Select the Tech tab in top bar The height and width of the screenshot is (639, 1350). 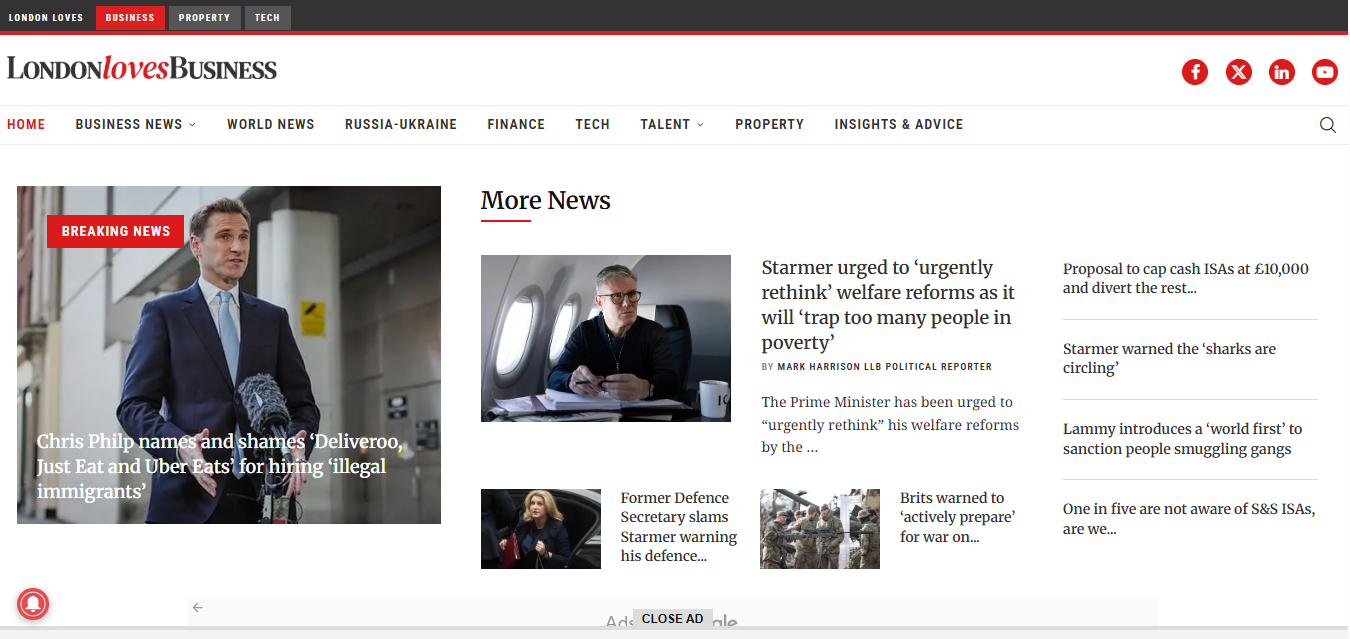coord(267,17)
